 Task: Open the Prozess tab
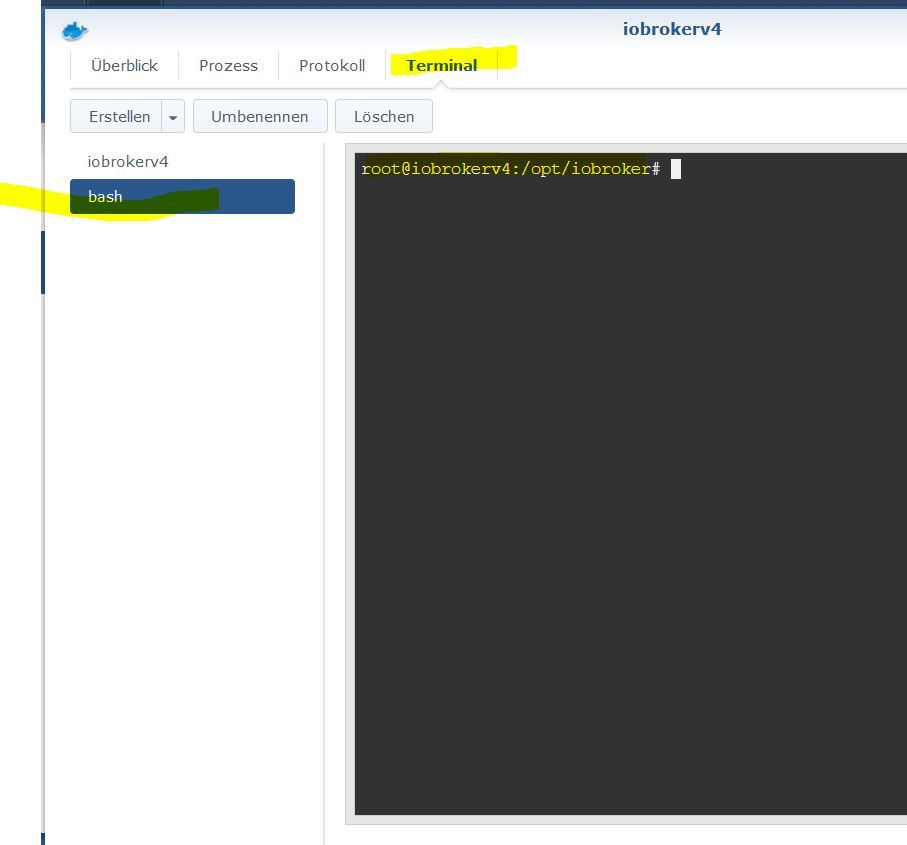228,65
